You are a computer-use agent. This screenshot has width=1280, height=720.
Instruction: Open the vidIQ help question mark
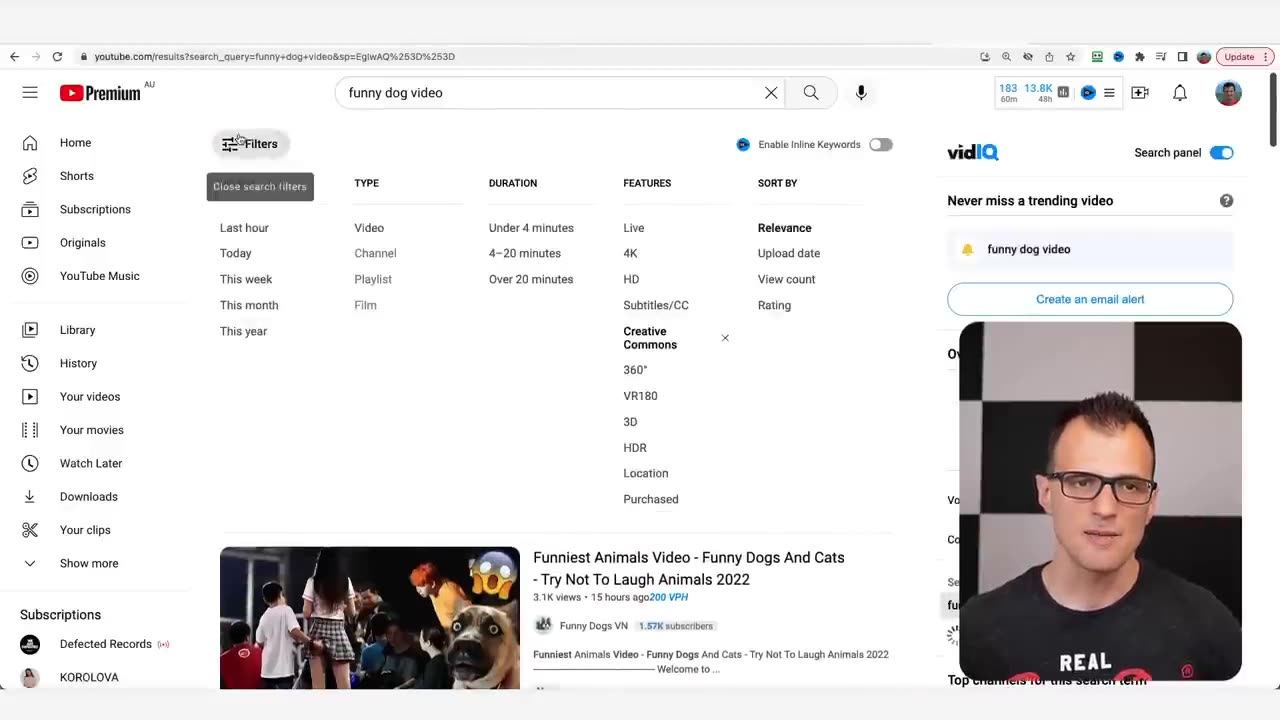click(1226, 201)
